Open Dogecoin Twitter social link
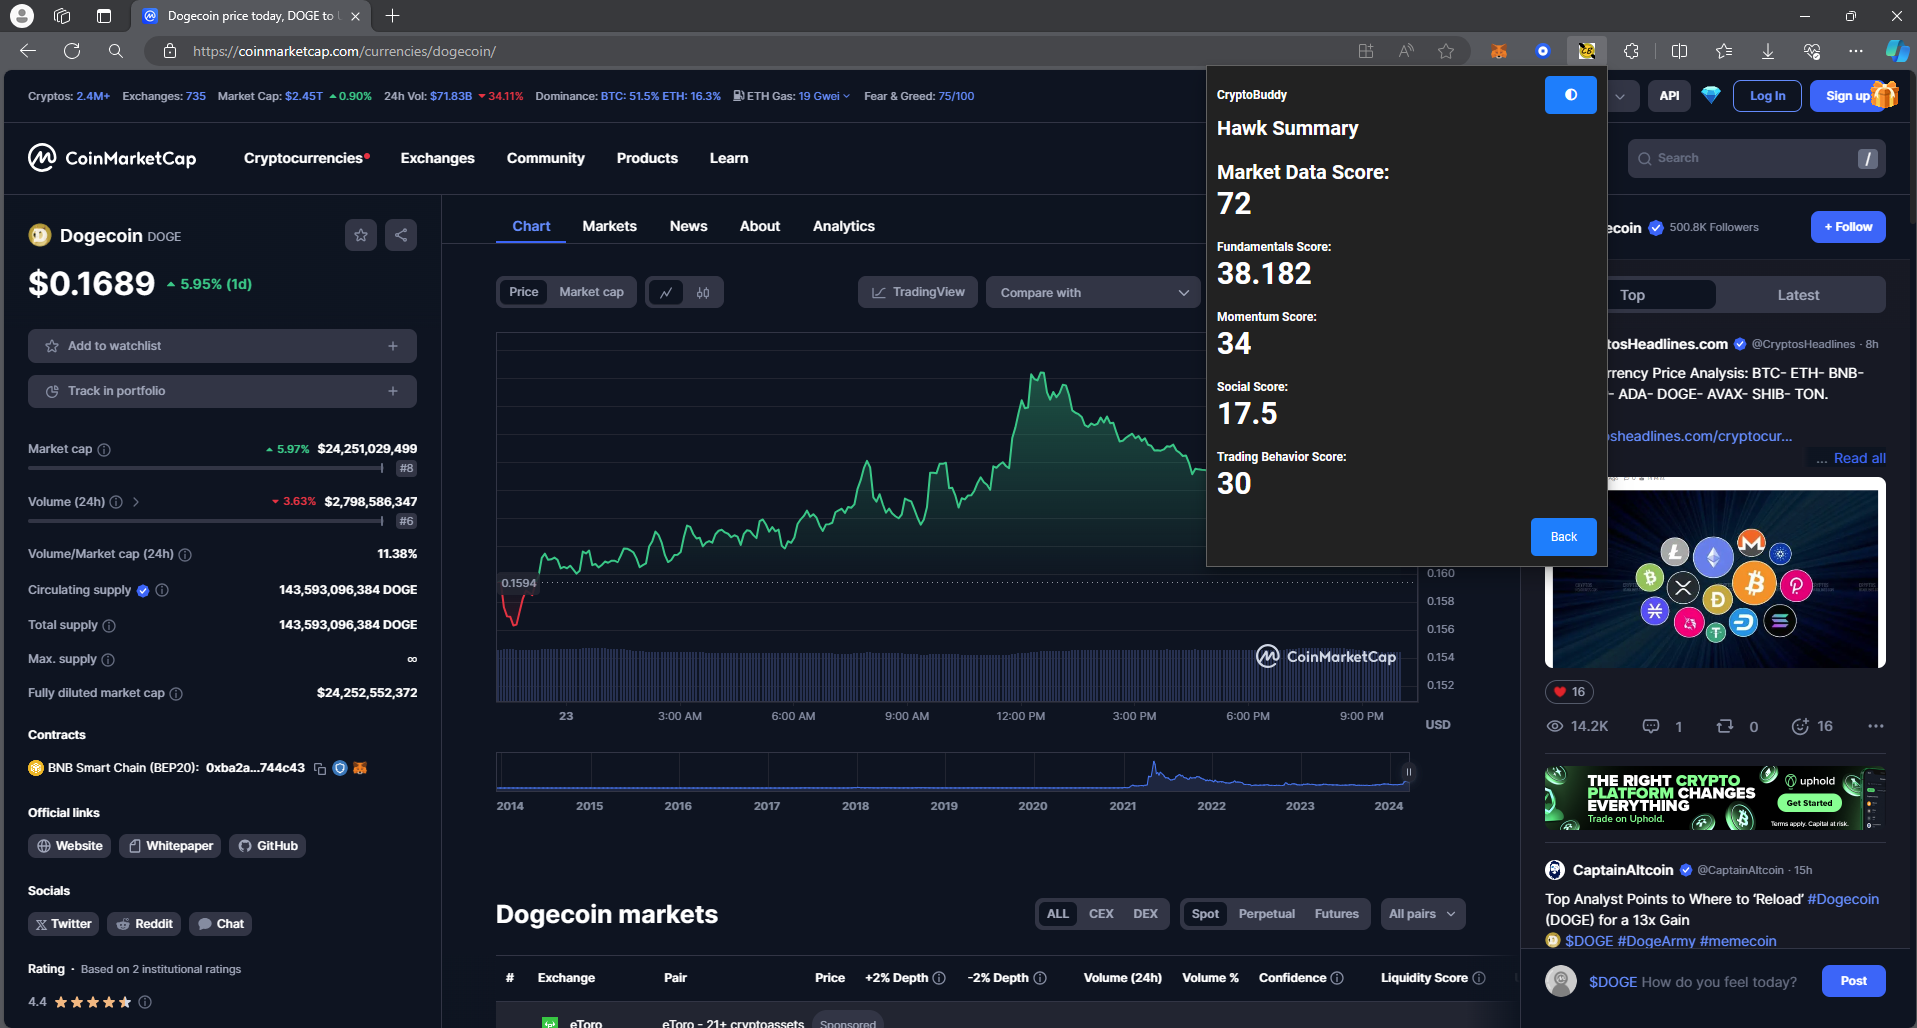Viewport: 1917px width, 1028px height. (x=63, y=924)
